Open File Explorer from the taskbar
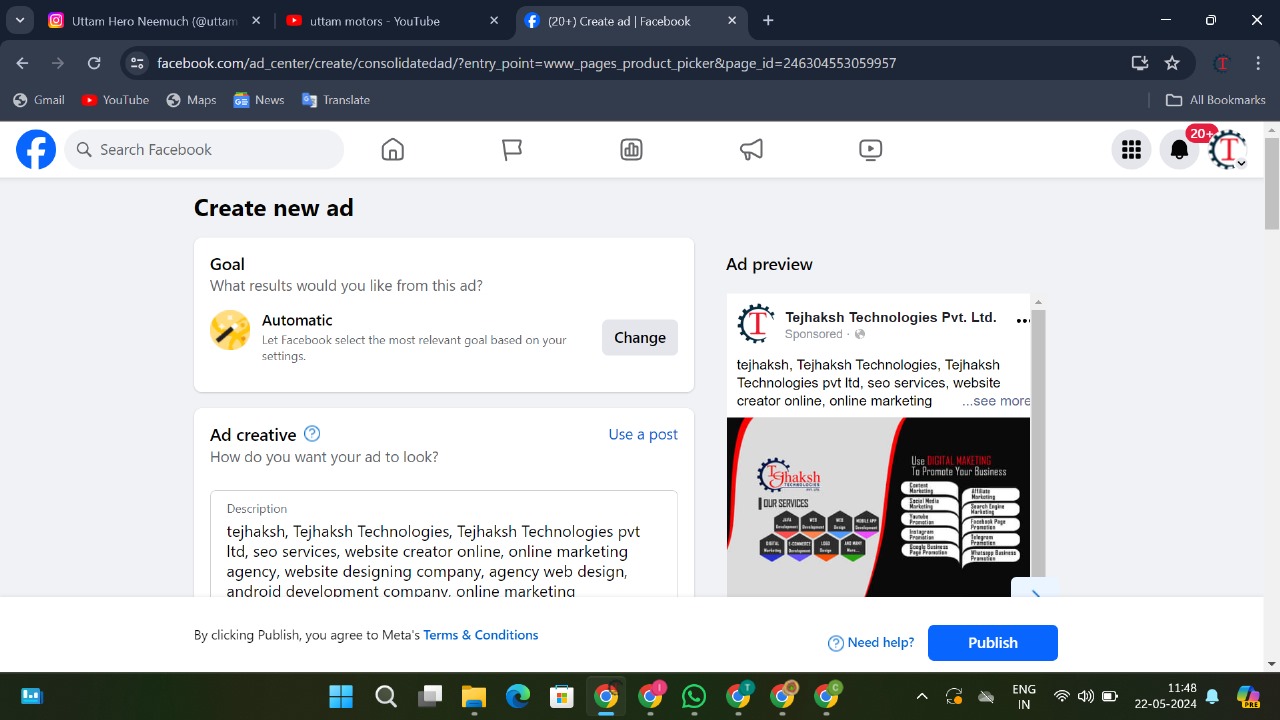Viewport: 1280px width, 720px height. (x=474, y=696)
